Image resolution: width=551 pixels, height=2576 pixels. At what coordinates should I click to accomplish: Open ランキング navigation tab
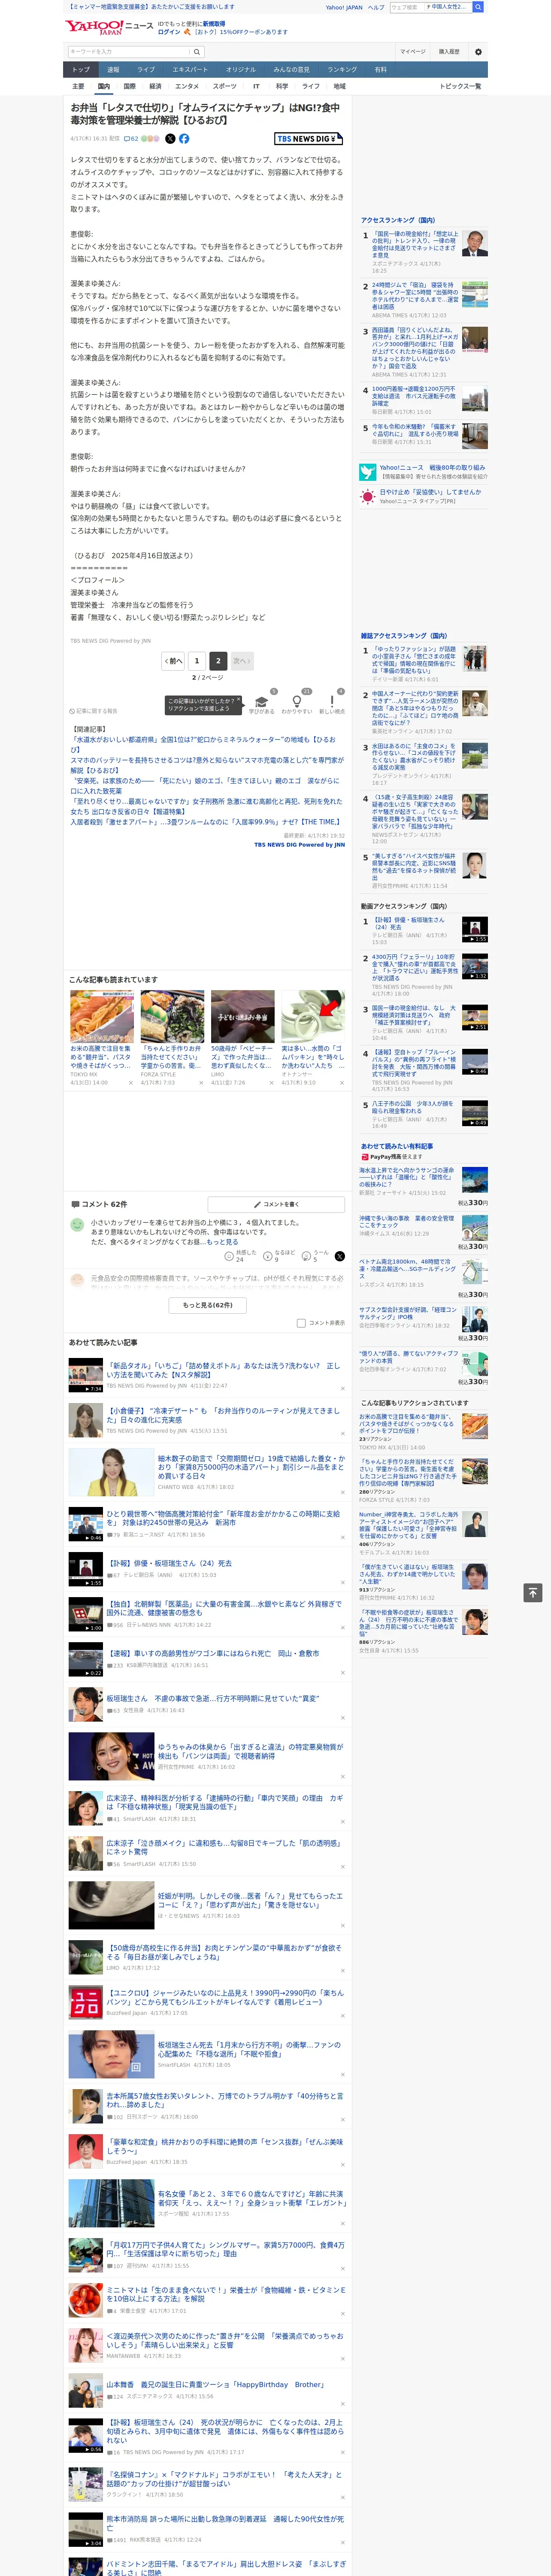pos(342,70)
